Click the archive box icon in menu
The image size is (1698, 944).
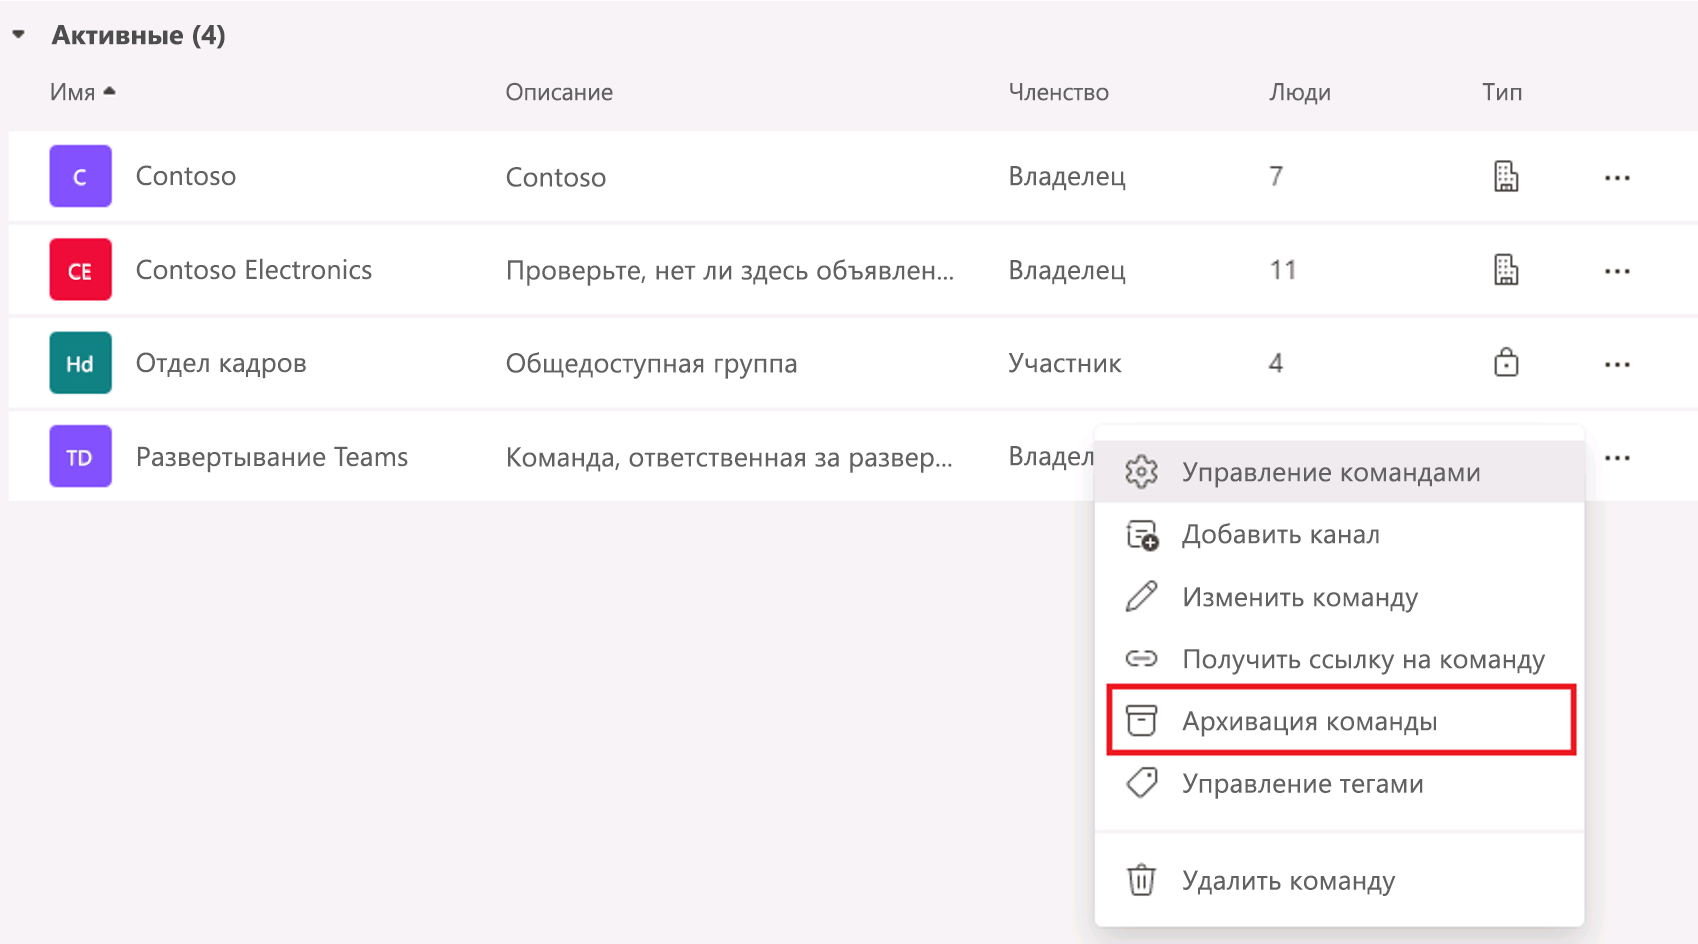[x=1141, y=720]
